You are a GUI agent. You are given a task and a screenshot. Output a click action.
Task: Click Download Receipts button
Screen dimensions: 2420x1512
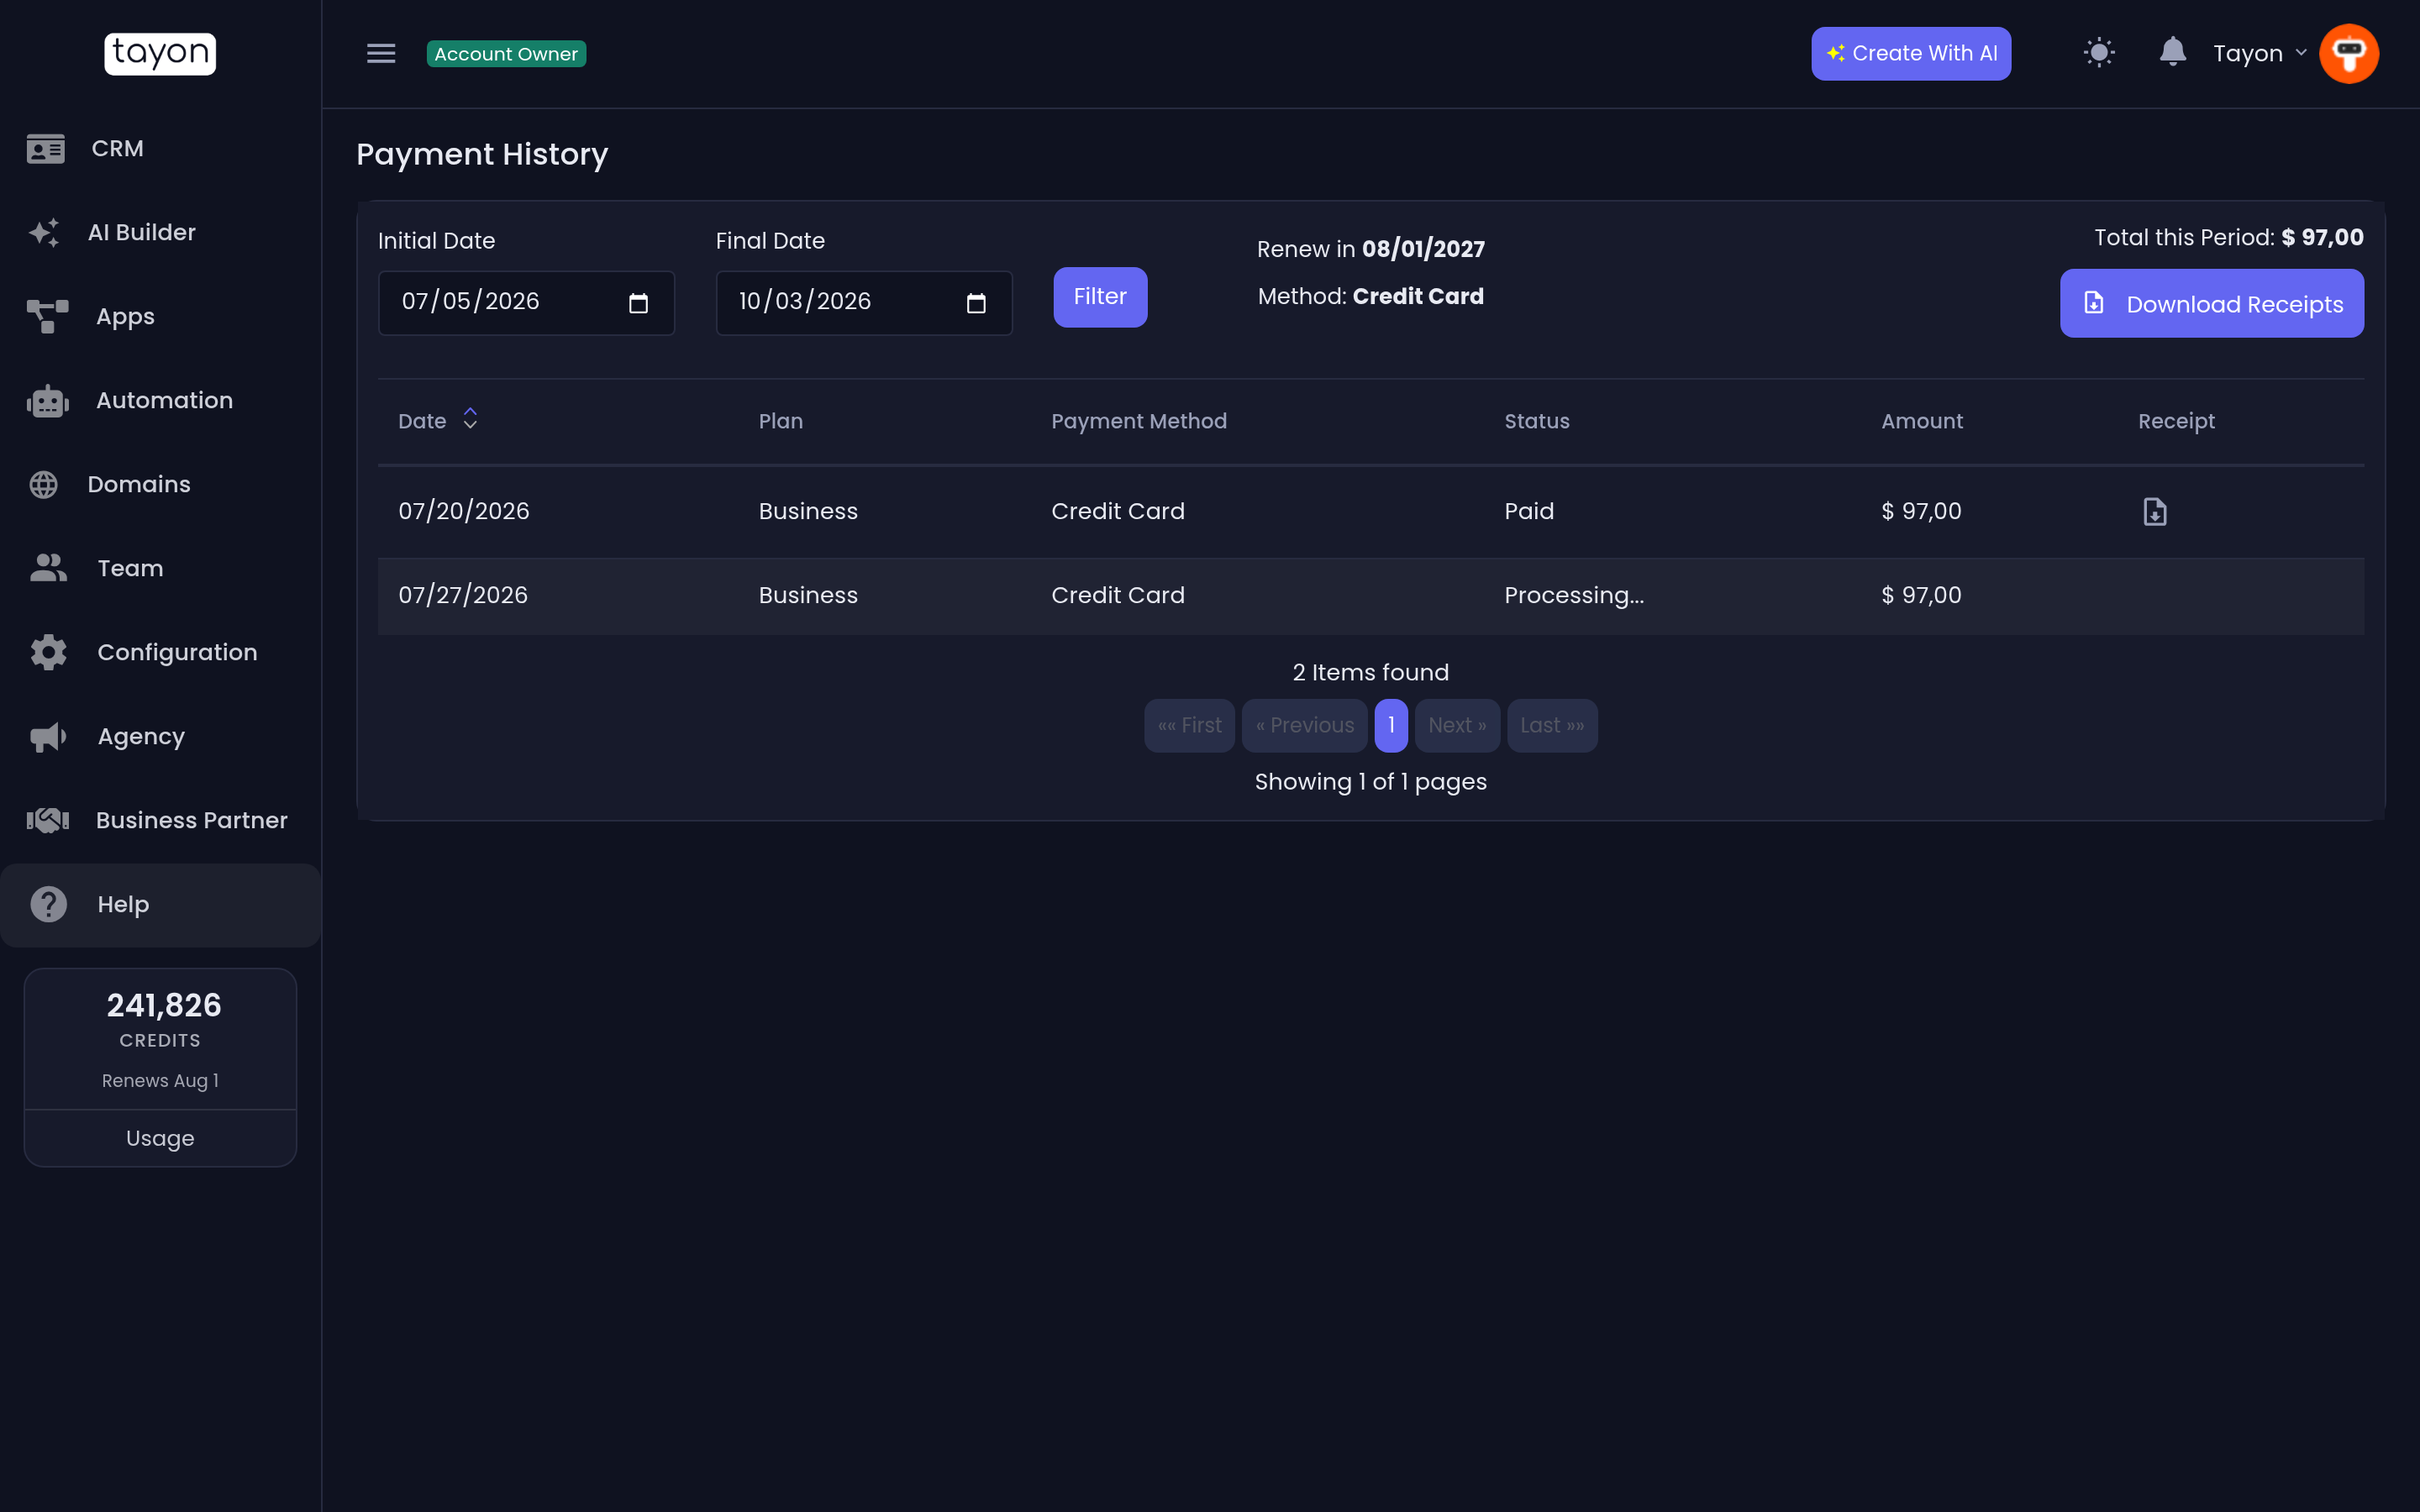(2212, 303)
